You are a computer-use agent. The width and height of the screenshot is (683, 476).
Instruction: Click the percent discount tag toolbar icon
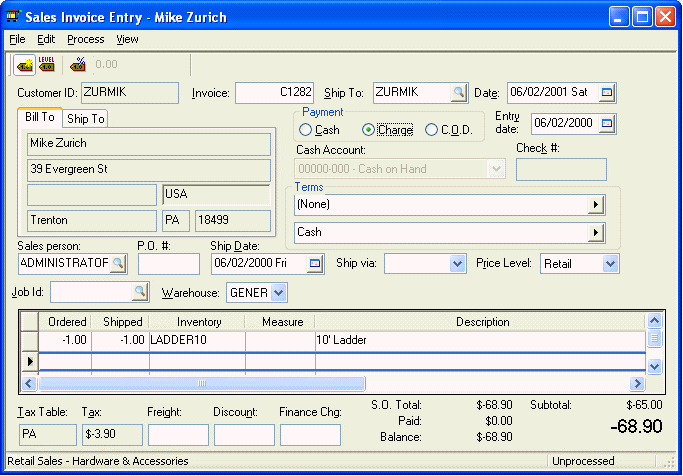click(x=78, y=64)
